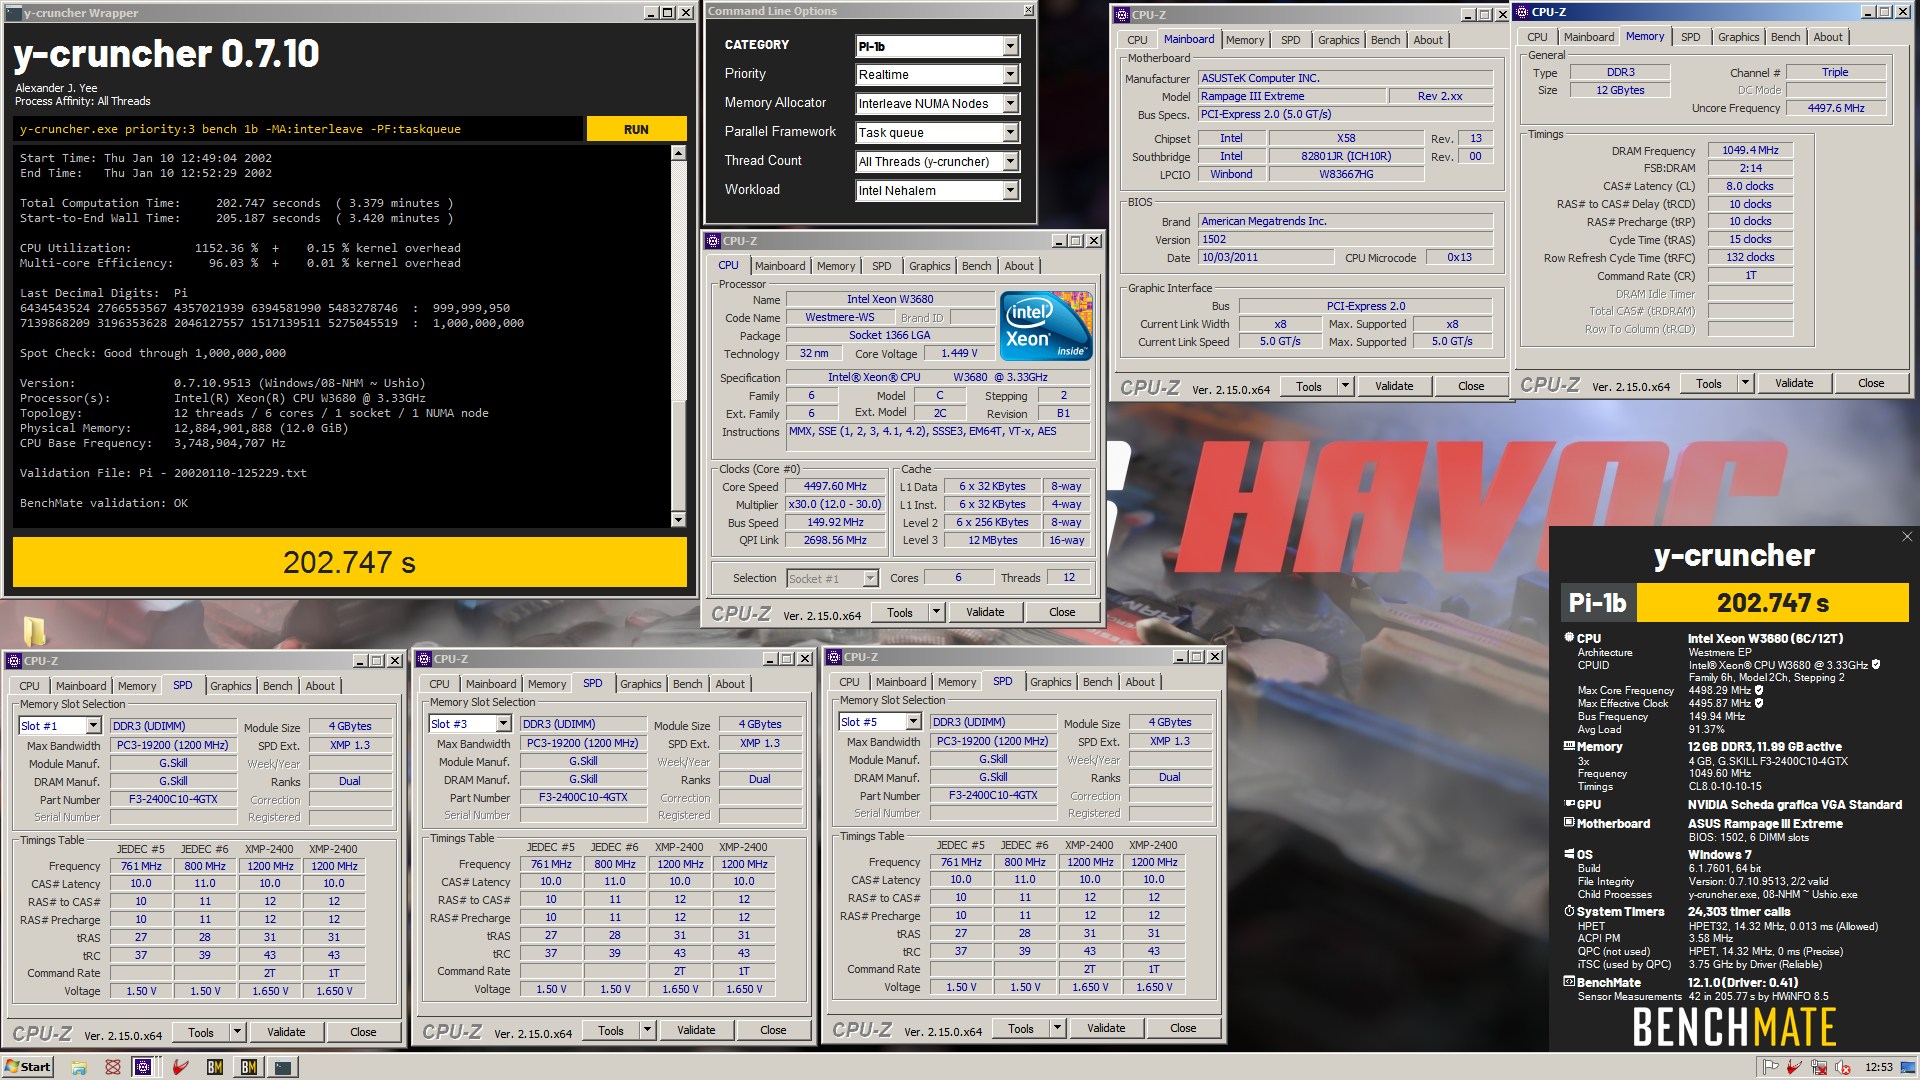Click the Motherboard section icon in BenchMate panel
The image size is (1920, 1080).
1569,823
